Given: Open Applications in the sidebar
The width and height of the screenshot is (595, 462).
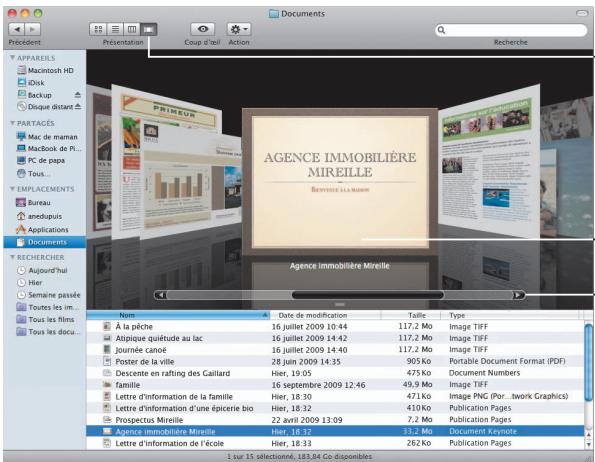Looking at the screenshot, I should (42, 229).
